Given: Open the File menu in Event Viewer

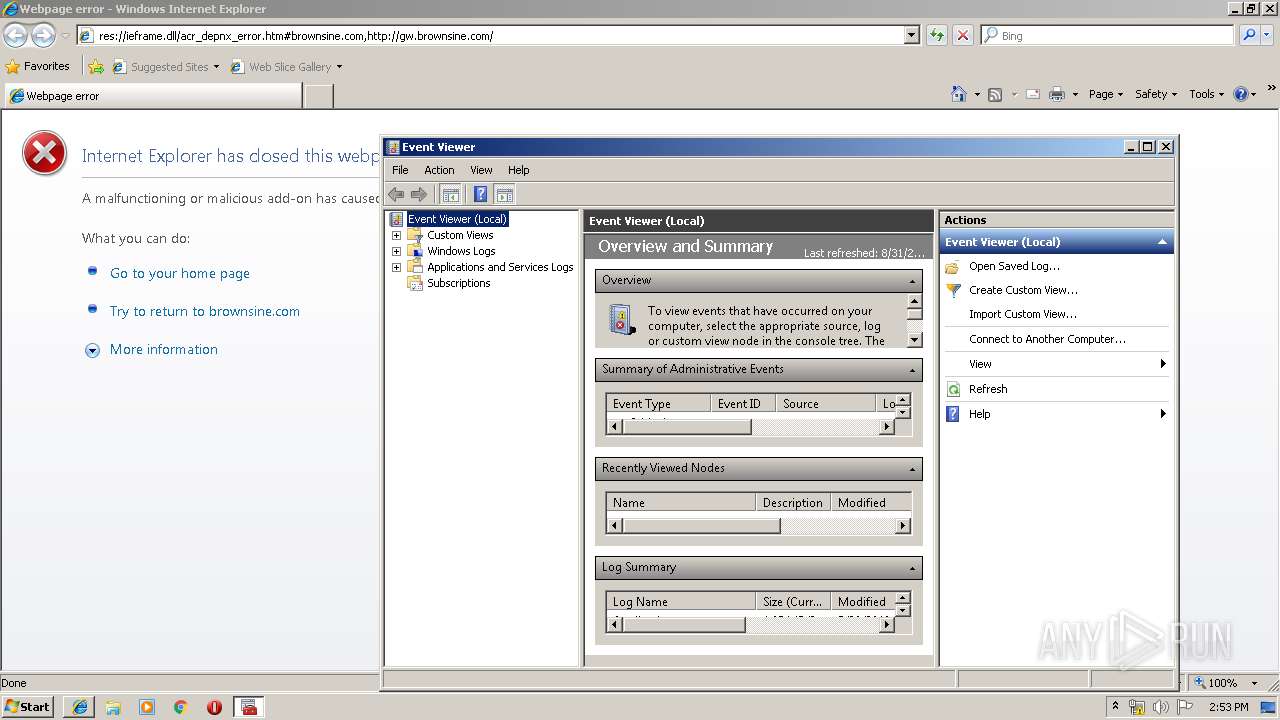Looking at the screenshot, I should 400,170.
